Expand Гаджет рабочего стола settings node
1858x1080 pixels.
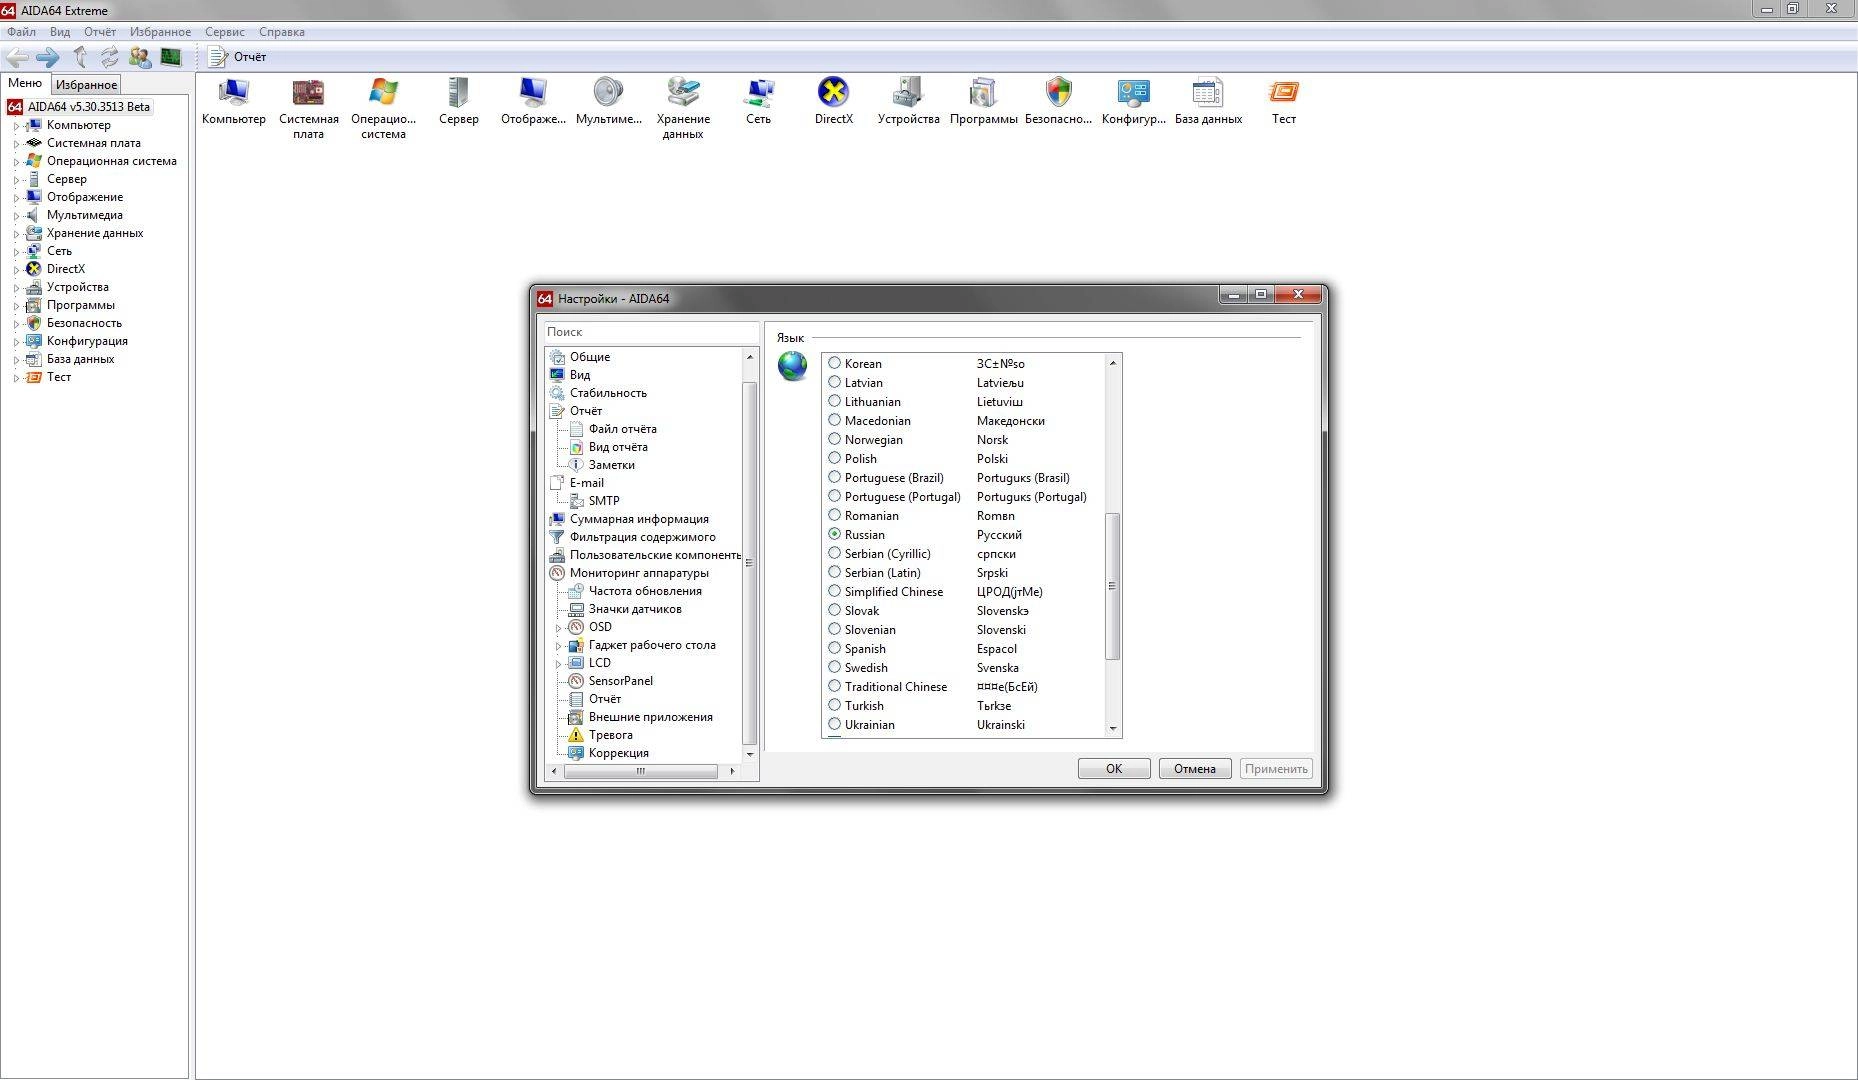pos(558,646)
